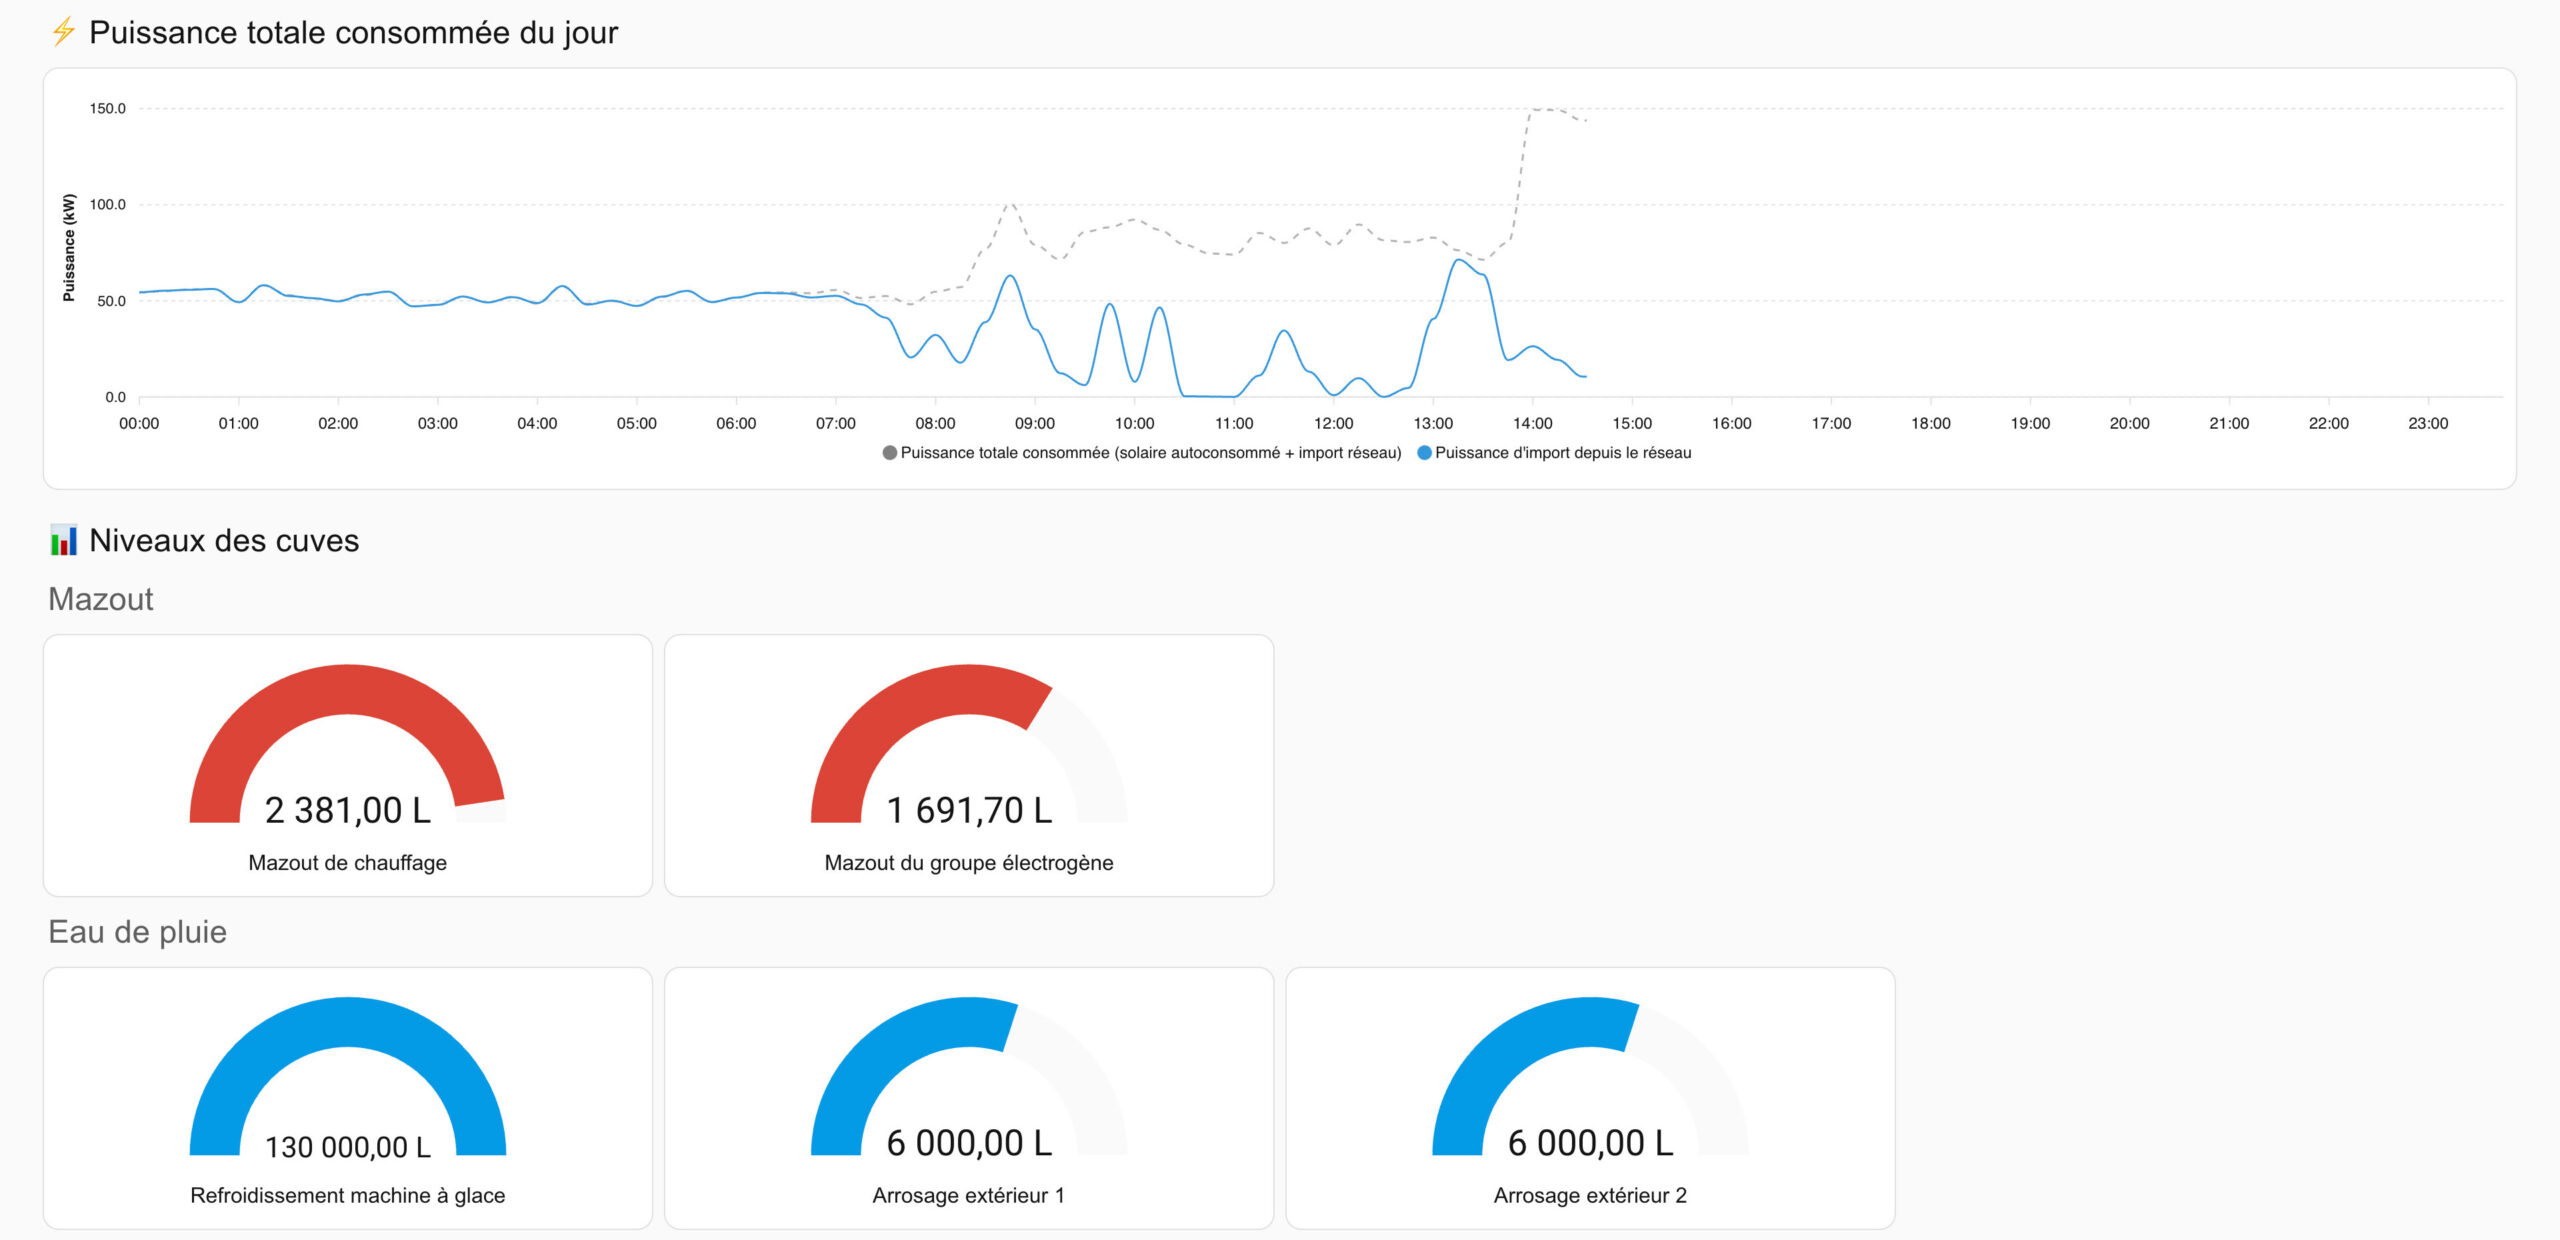Screen dimensions: 2560x1240
Task: Click the 130 000,00 L value
Action: tap(347, 1146)
